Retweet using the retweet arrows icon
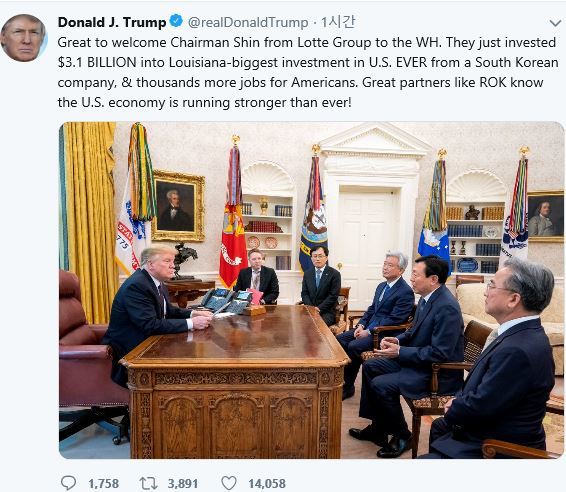This screenshot has width=566, height=492. click(148, 483)
